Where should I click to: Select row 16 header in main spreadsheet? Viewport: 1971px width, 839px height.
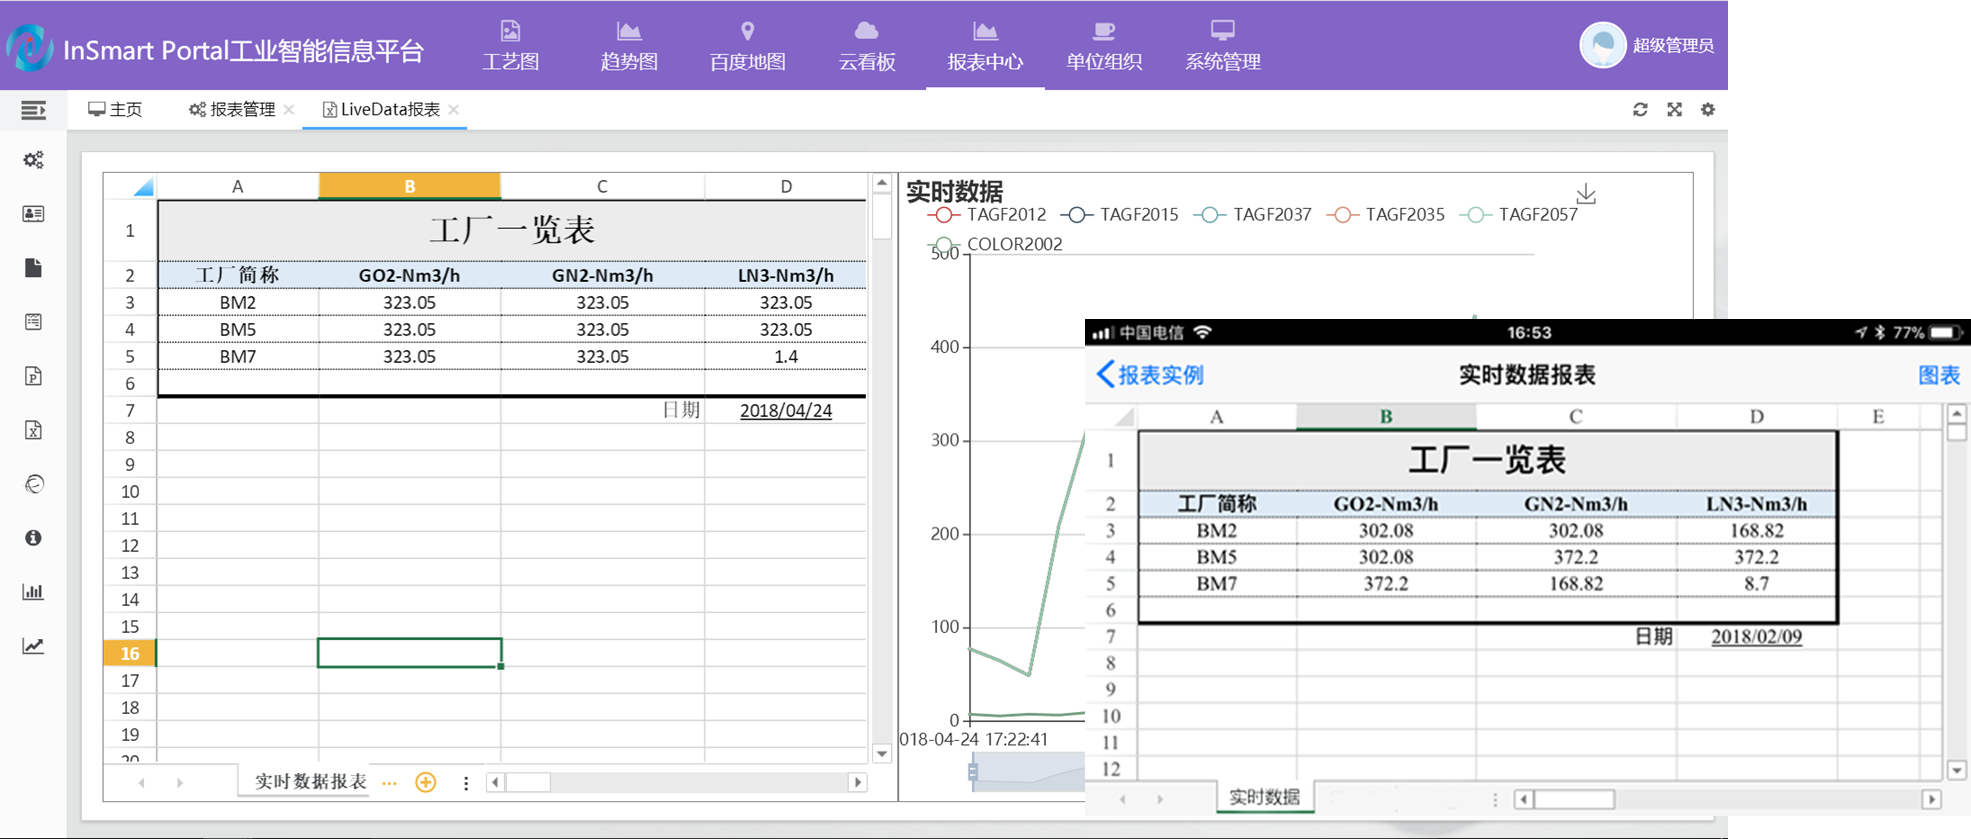pyautogui.click(x=130, y=653)
